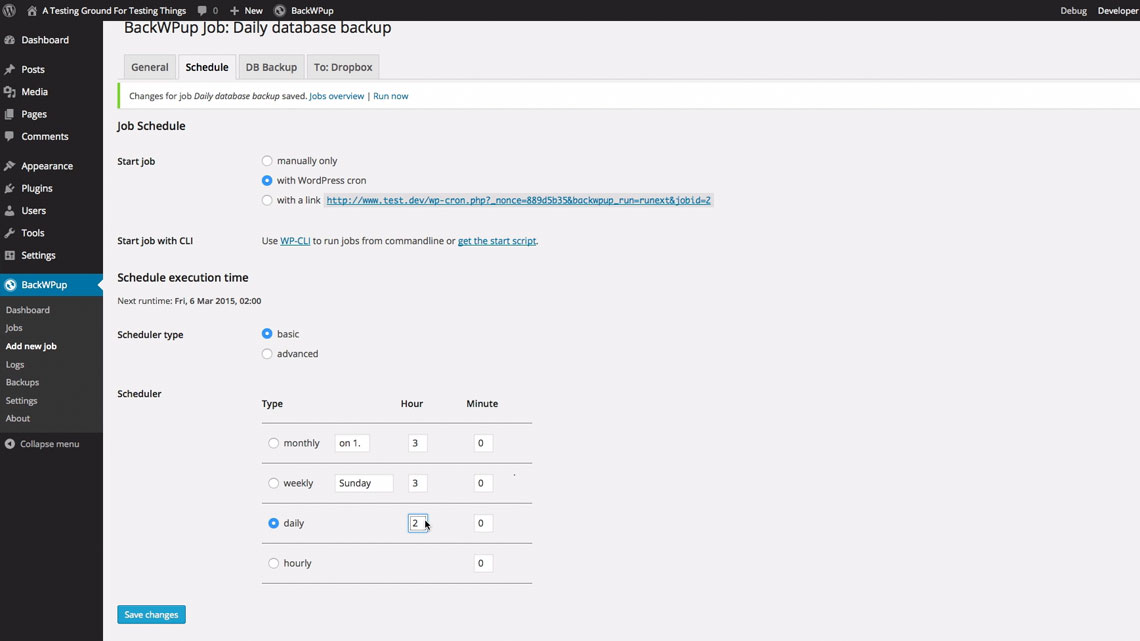
Task: Click 'get the start script' link
Action: pyautogui.click(x=497, y=241)
